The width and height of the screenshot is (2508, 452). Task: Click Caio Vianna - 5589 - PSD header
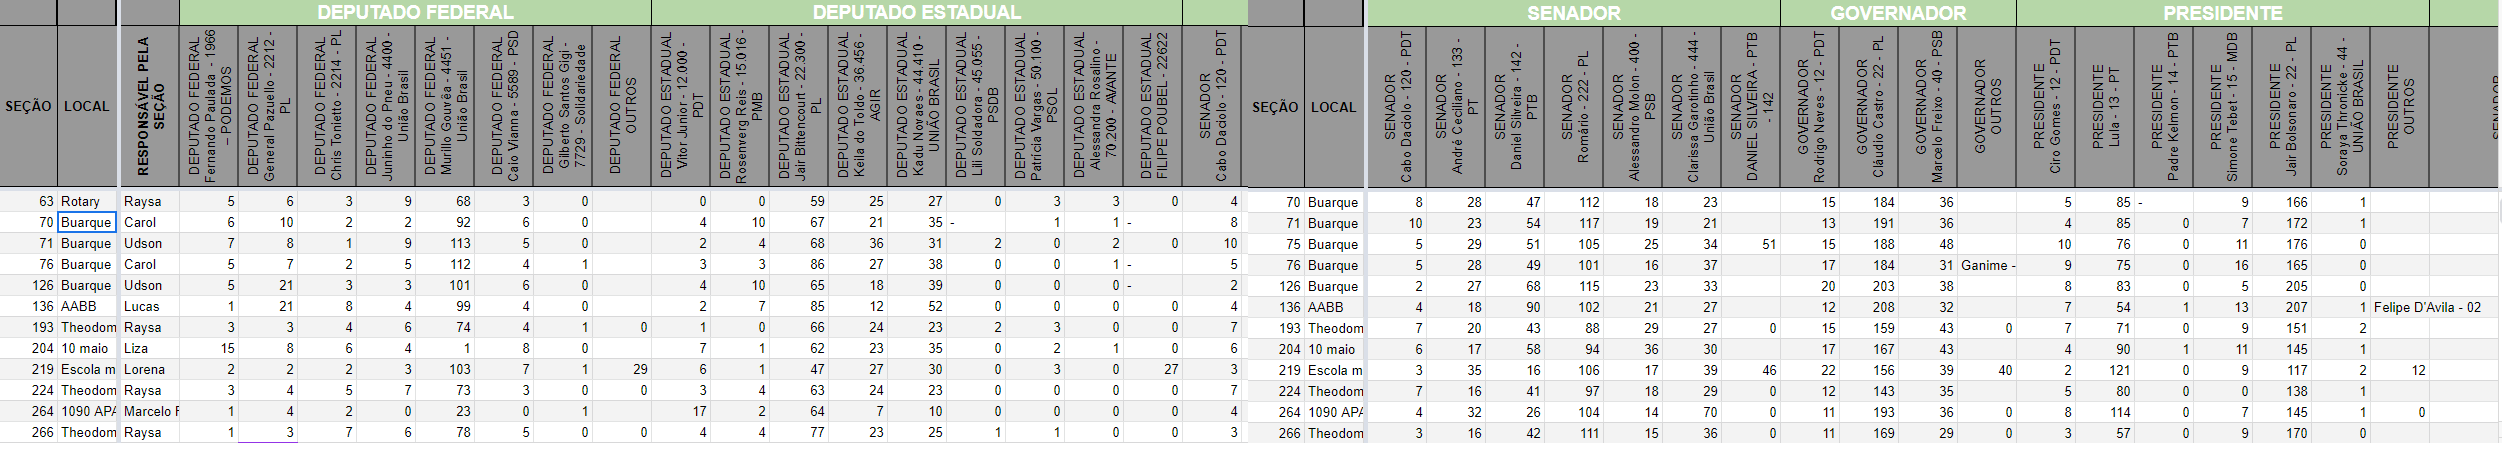(504, 106)
